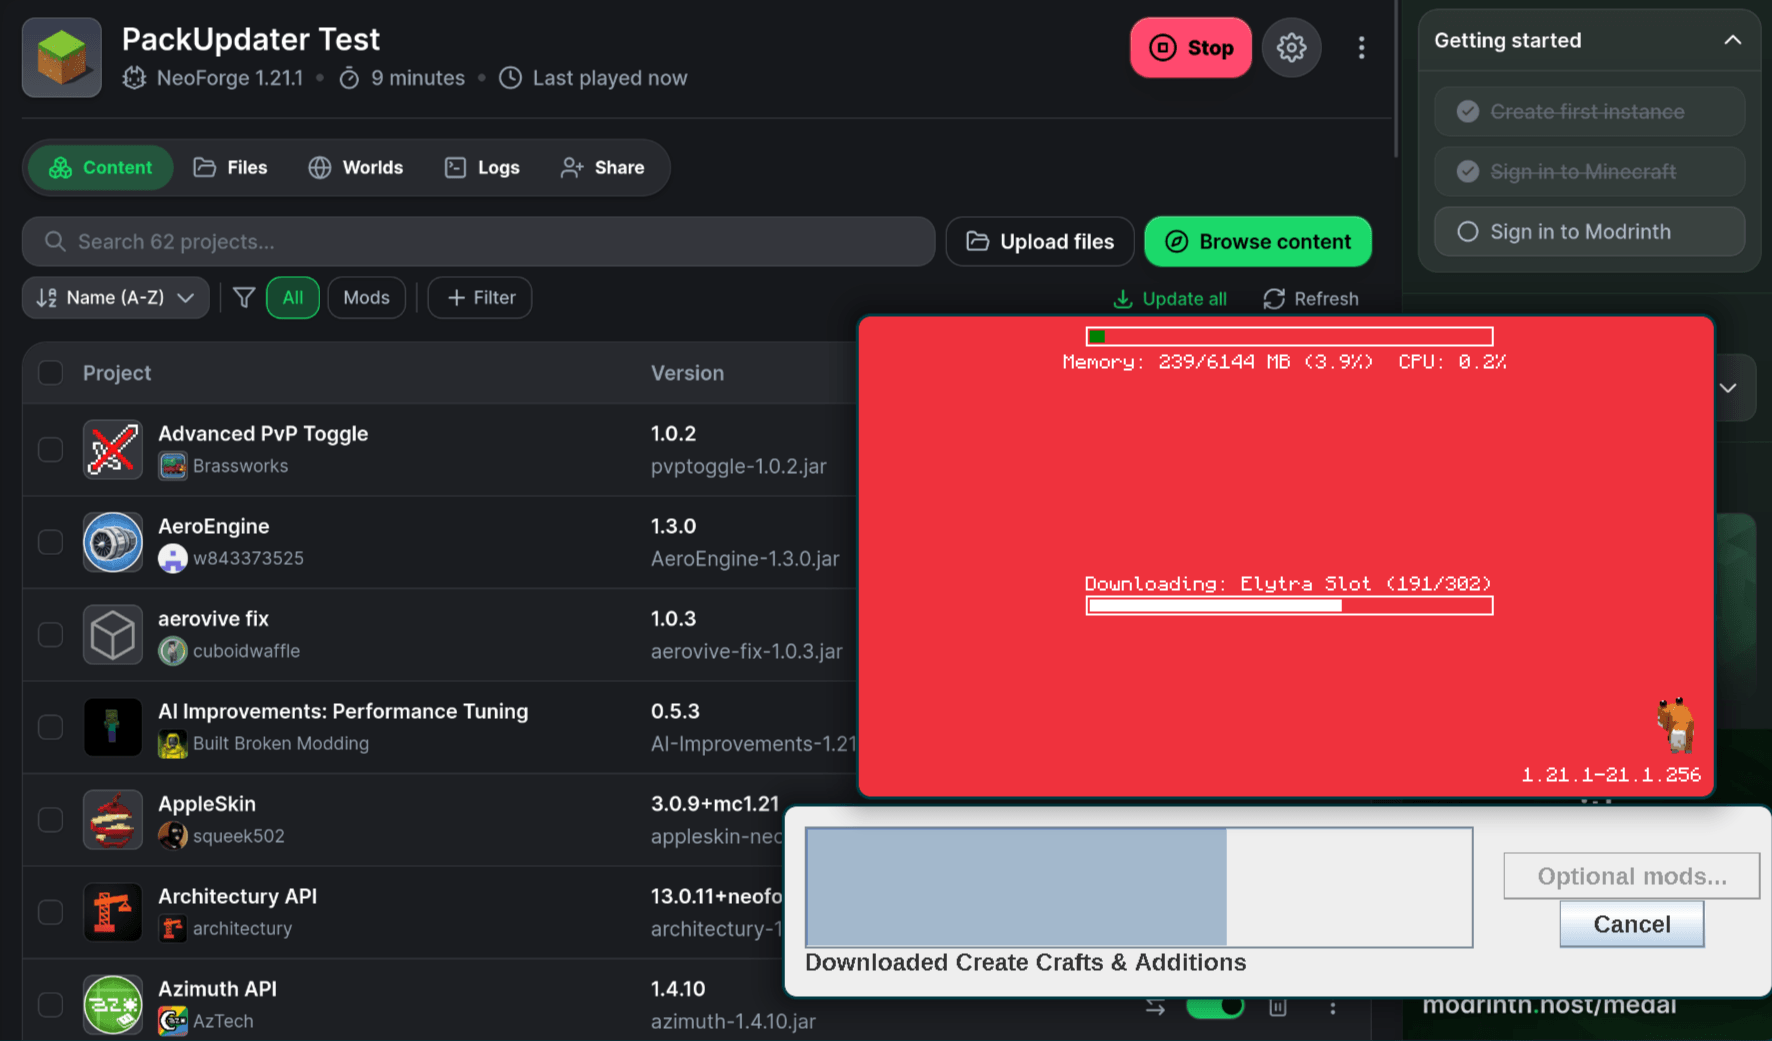Open the Name (A-Z) sort dropdown

pyautogui.click(x=115, y=298)
